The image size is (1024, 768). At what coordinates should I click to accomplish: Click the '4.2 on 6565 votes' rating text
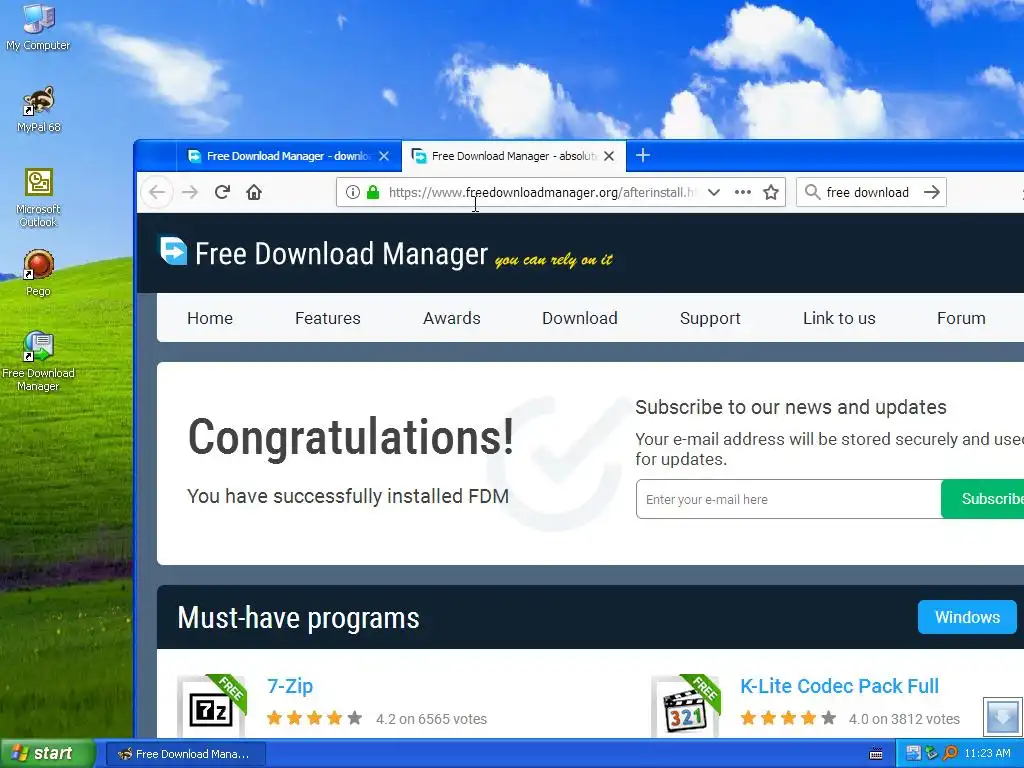click(431, 719)
